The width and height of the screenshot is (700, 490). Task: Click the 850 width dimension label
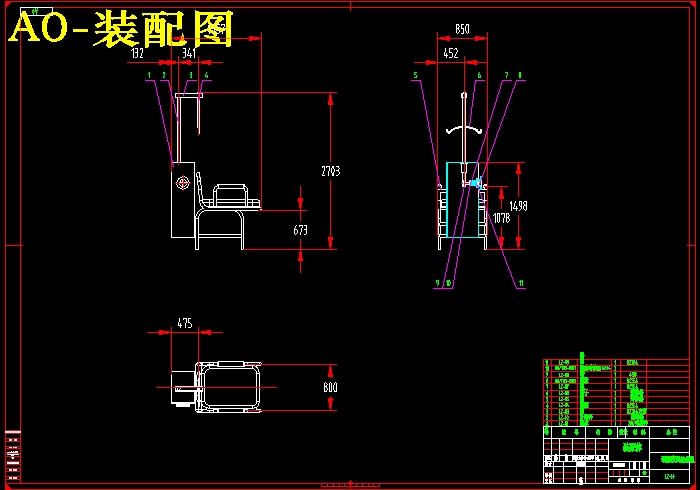click(x=462, y=30)
